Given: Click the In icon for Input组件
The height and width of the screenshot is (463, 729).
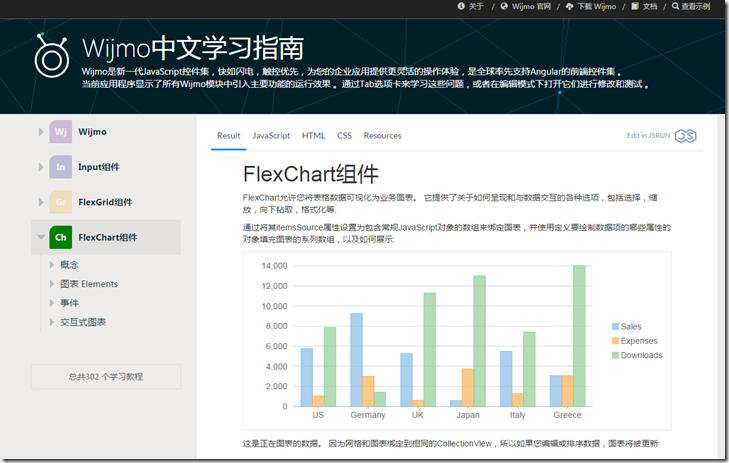Looking at the screenshot, I should pyautogui.click(x=60, y=167).
